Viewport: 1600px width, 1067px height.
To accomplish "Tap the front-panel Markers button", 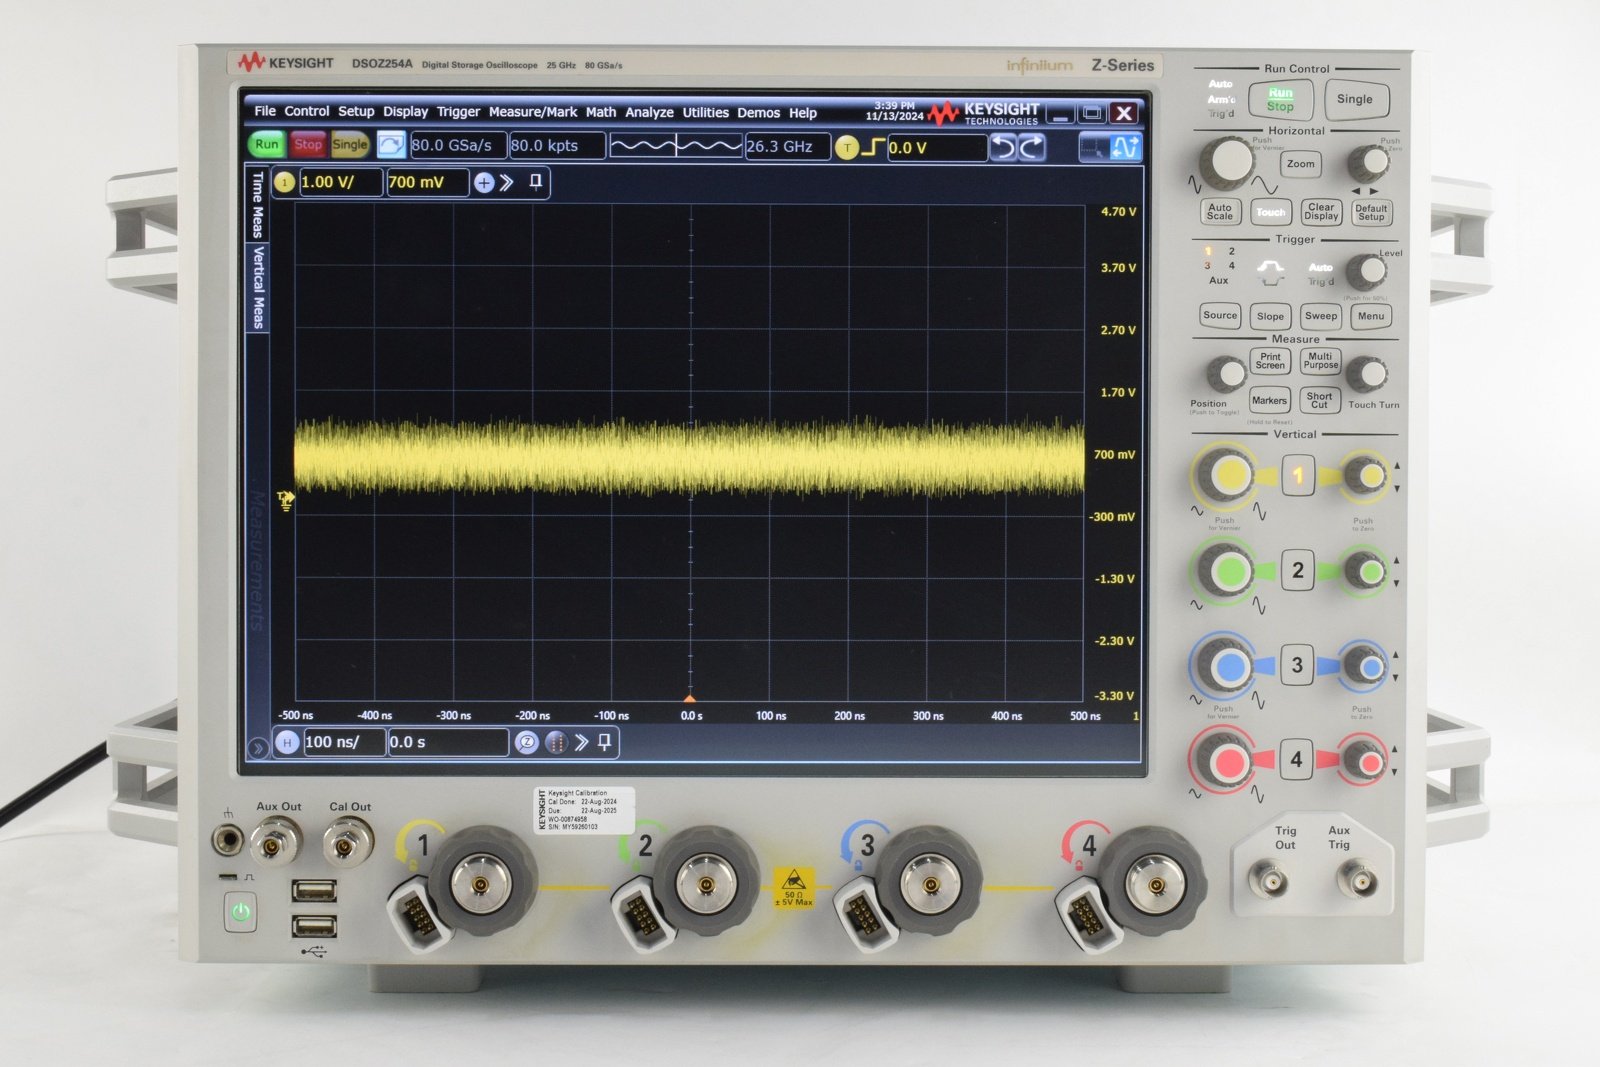I will point(1269,400).
